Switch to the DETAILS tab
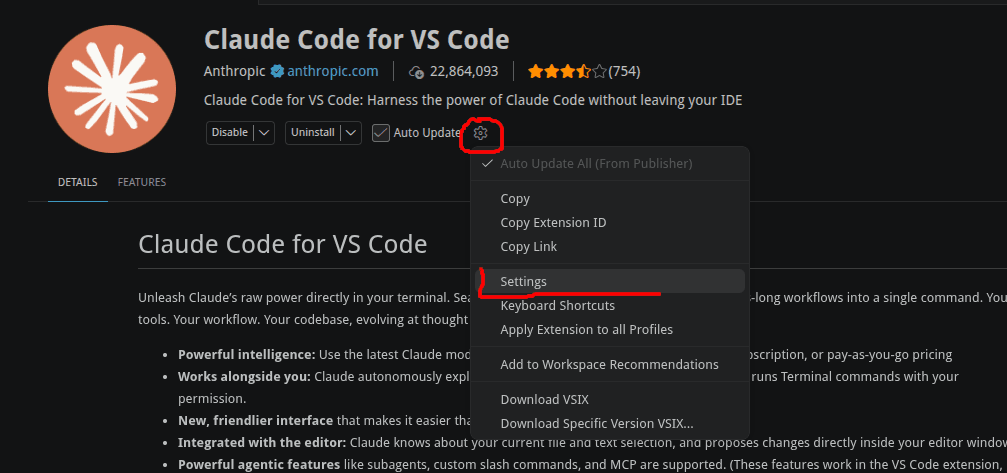 click(x=78, y=182)
